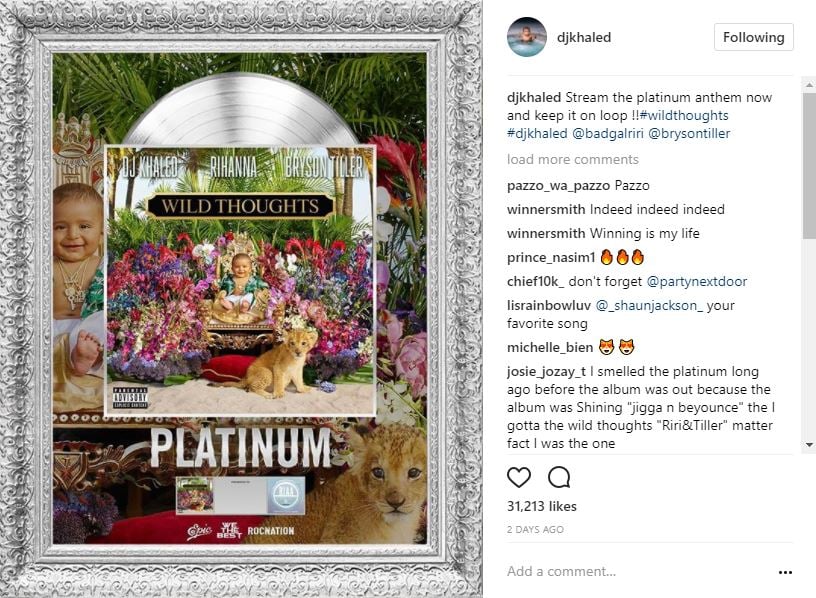Open the comment speech bubble icon
The width and height of the screenshot is (816, 598).
(559, 477)
